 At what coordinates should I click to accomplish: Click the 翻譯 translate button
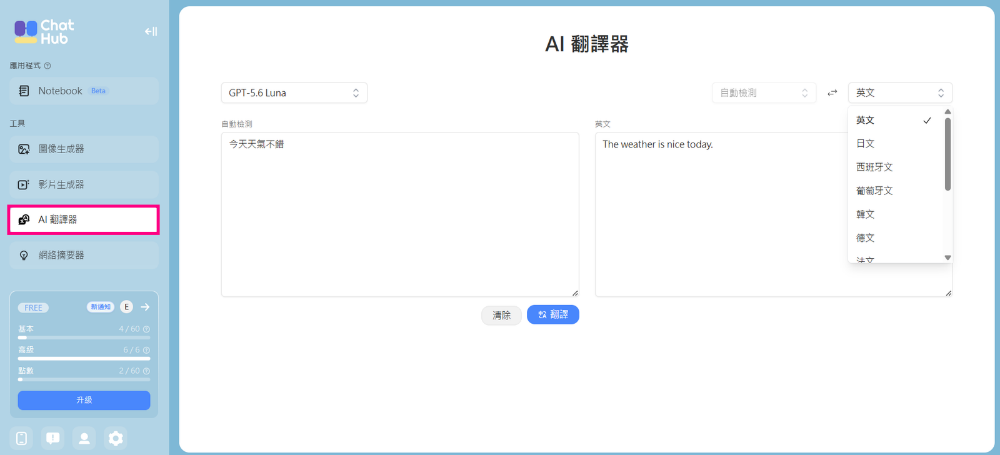coord(553,315)
